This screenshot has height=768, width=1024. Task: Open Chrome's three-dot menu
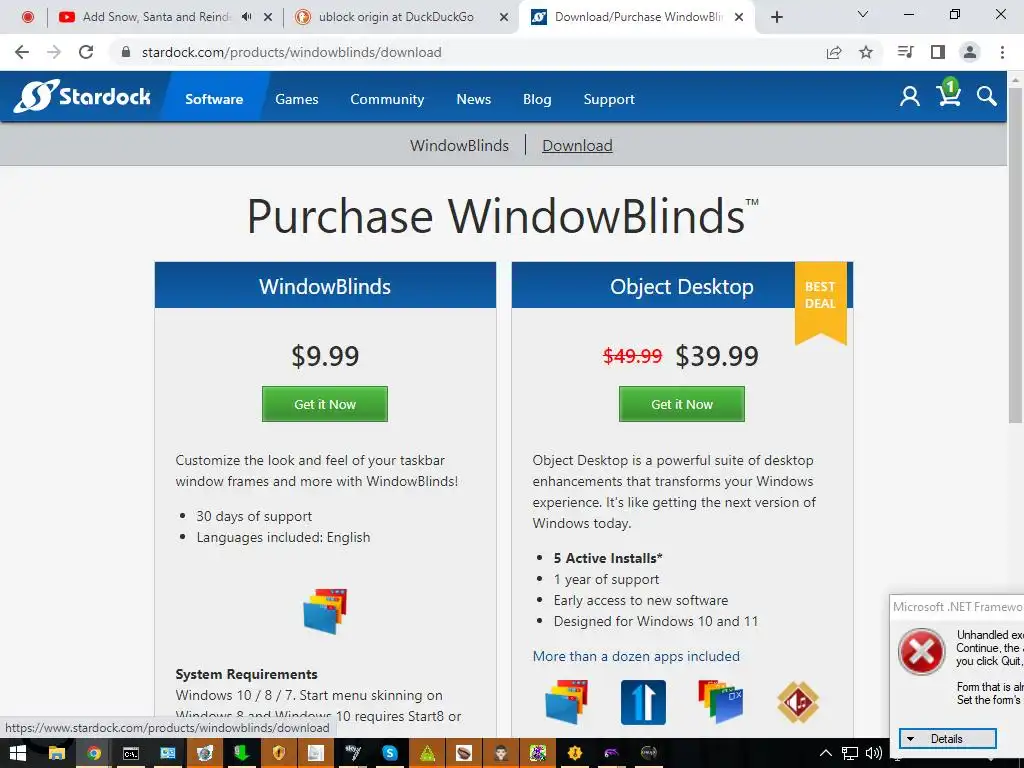tap(1002, 52)
